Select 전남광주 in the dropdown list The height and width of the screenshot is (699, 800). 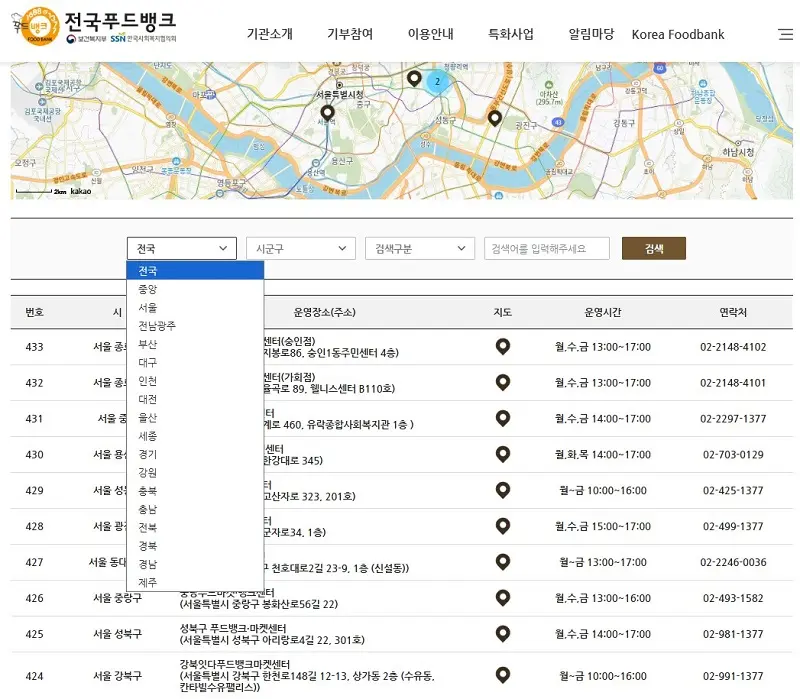(x=195, y=326)
